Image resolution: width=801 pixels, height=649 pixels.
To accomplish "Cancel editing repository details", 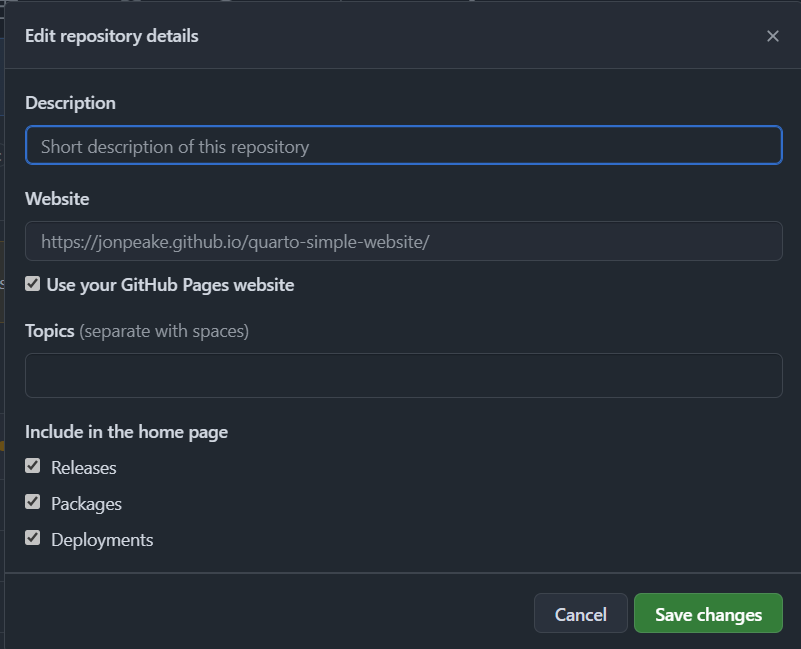I will (581, 613).
